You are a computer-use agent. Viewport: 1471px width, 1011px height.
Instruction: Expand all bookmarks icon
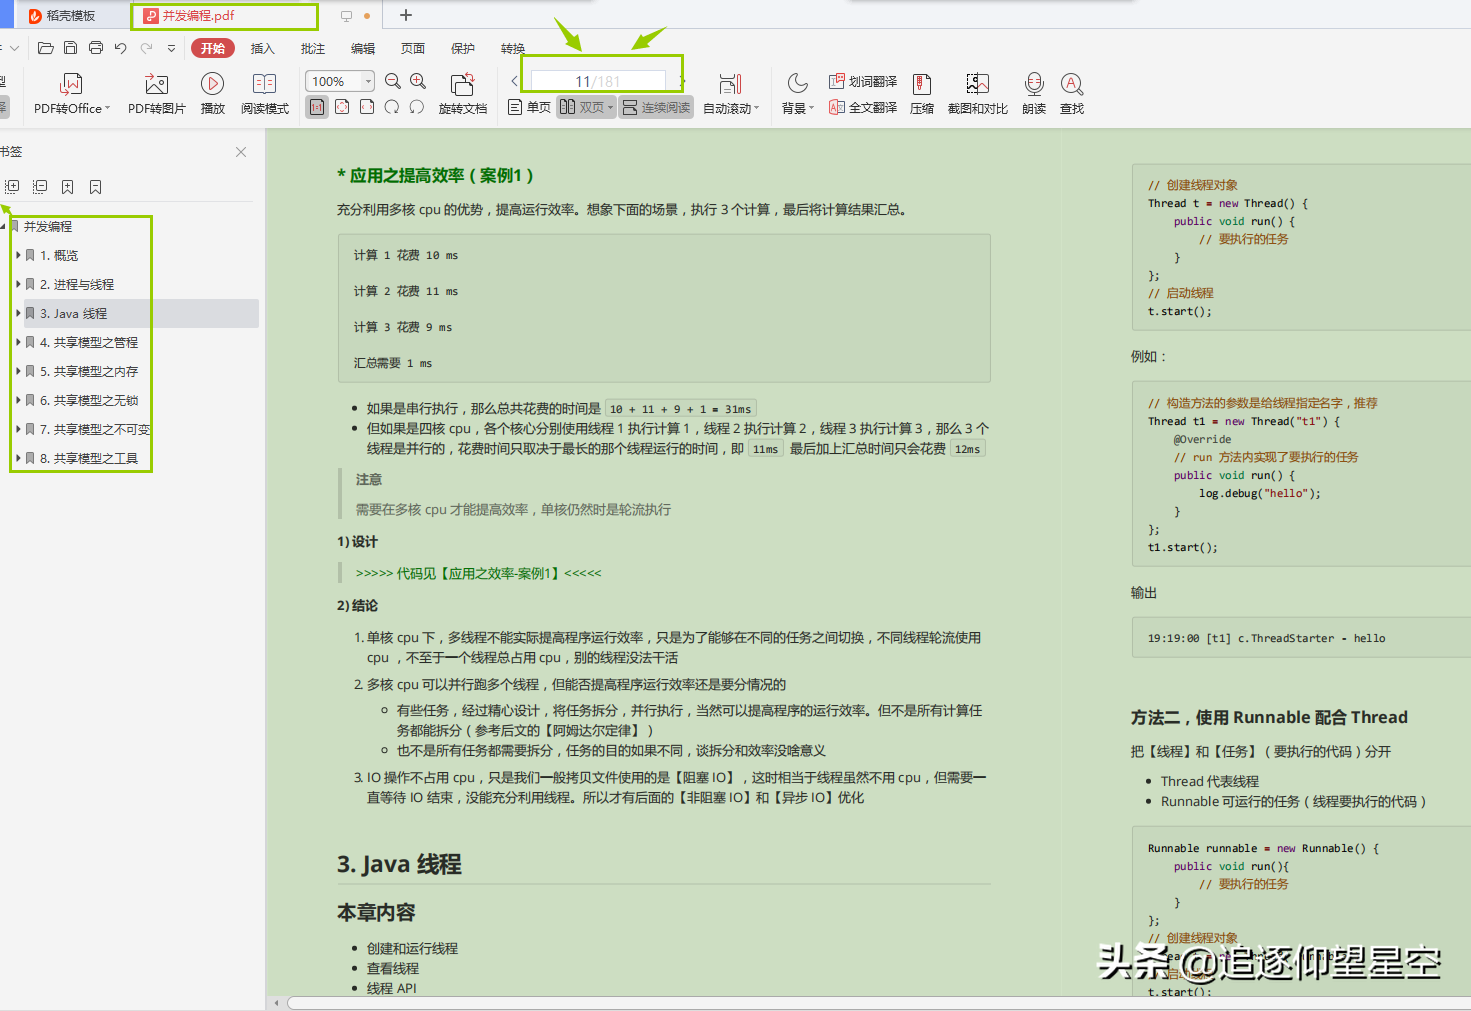pos(12,187)
